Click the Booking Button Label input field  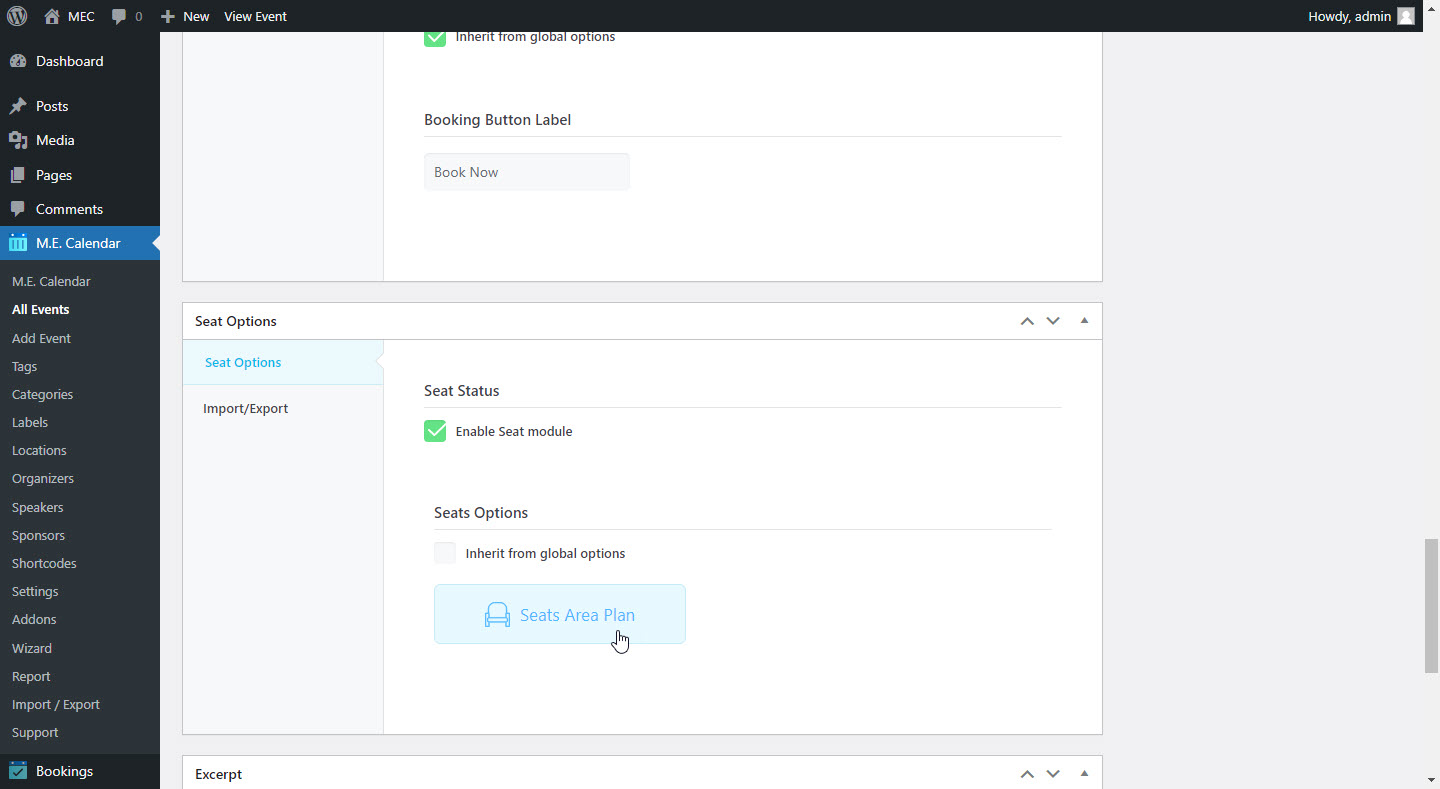(527, 172)
